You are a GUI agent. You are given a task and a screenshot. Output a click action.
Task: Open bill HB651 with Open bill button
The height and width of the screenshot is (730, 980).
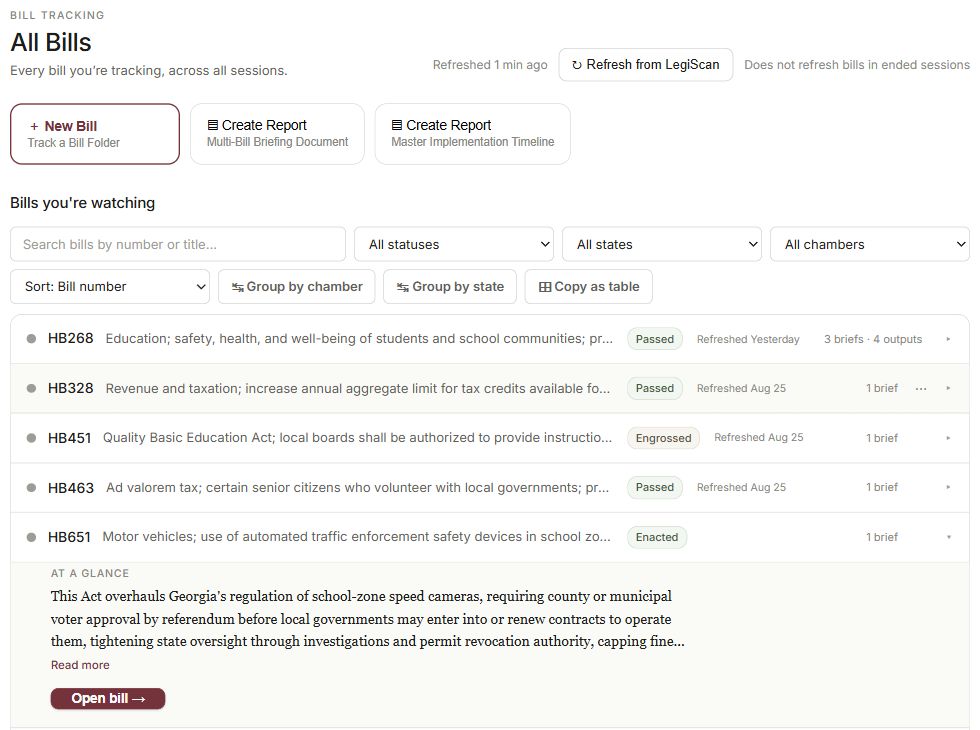108,699
